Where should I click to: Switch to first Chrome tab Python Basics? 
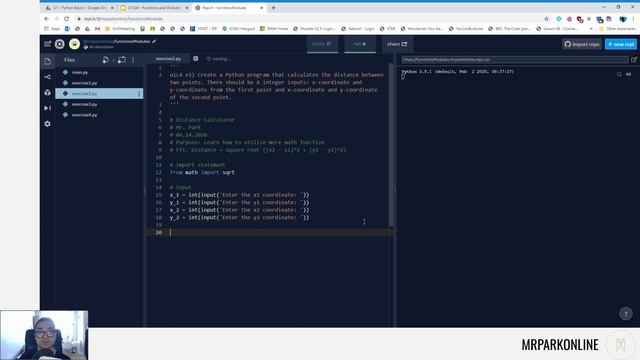(80, 8)
